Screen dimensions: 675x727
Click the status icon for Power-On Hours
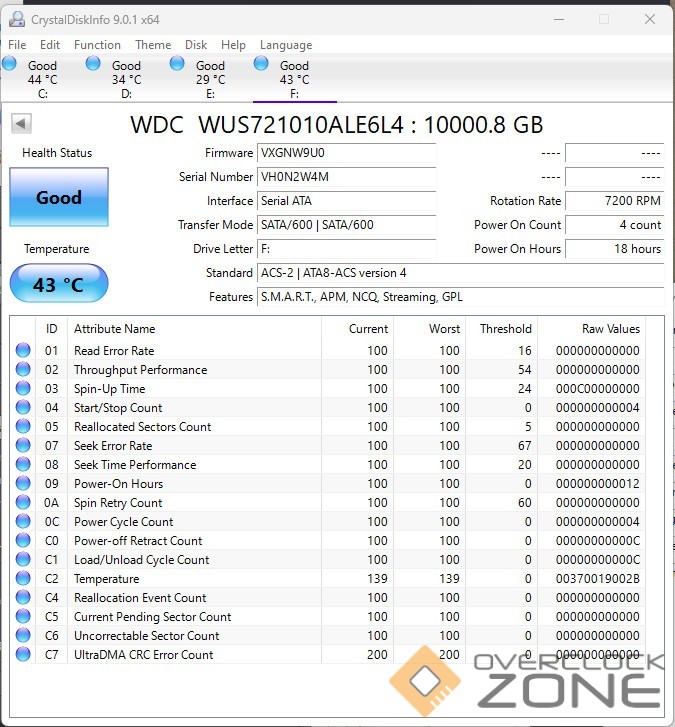coord(23,483)
